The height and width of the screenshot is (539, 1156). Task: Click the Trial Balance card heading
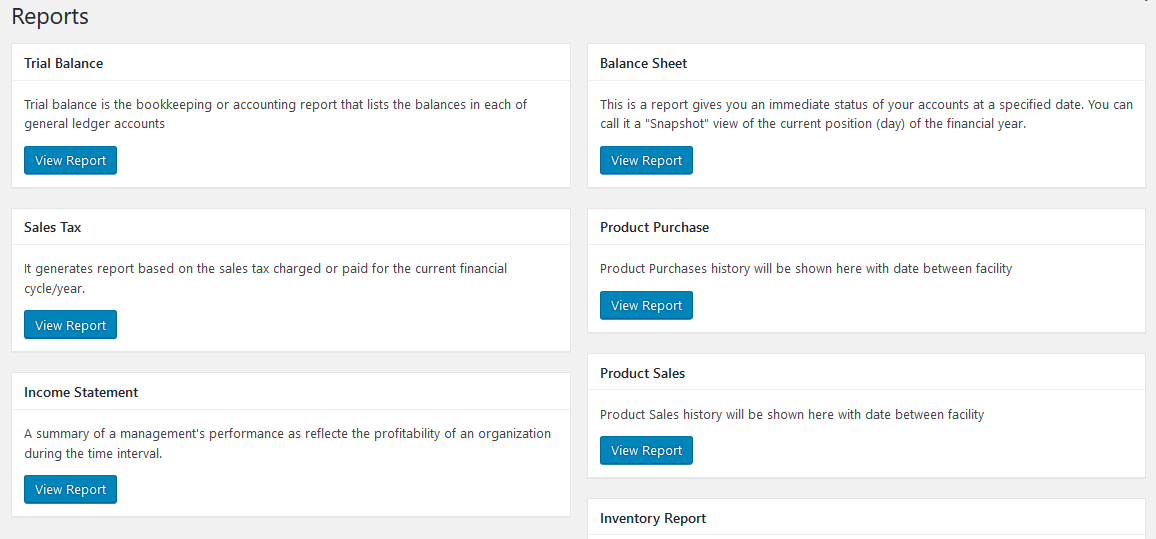click(63, 63)
